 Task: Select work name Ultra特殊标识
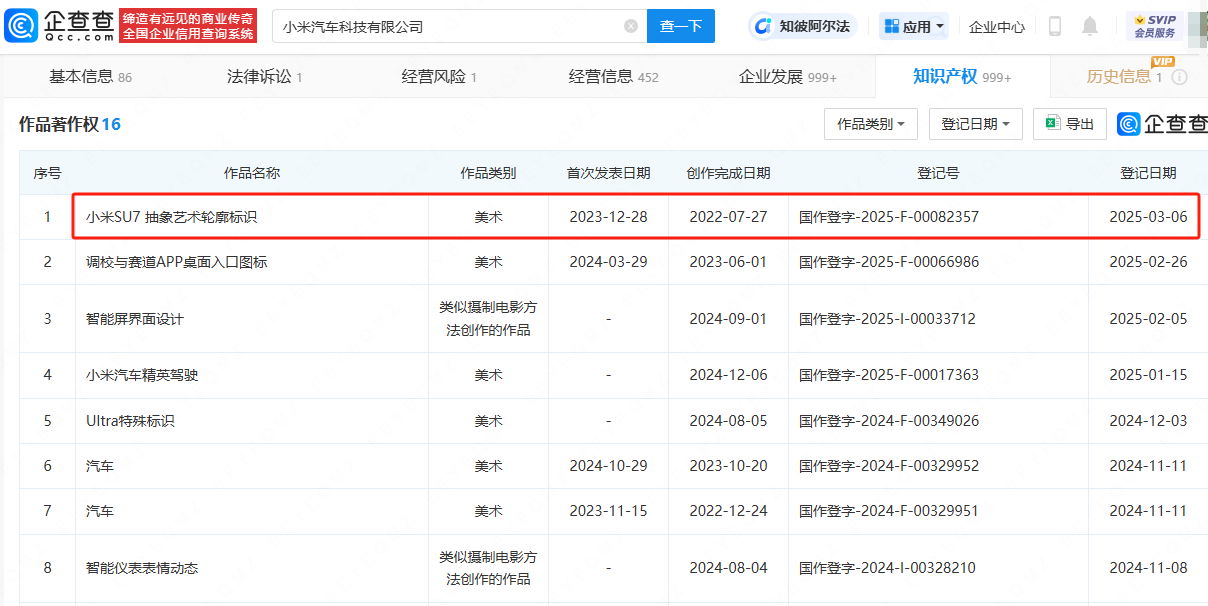(x=130, y=421)
